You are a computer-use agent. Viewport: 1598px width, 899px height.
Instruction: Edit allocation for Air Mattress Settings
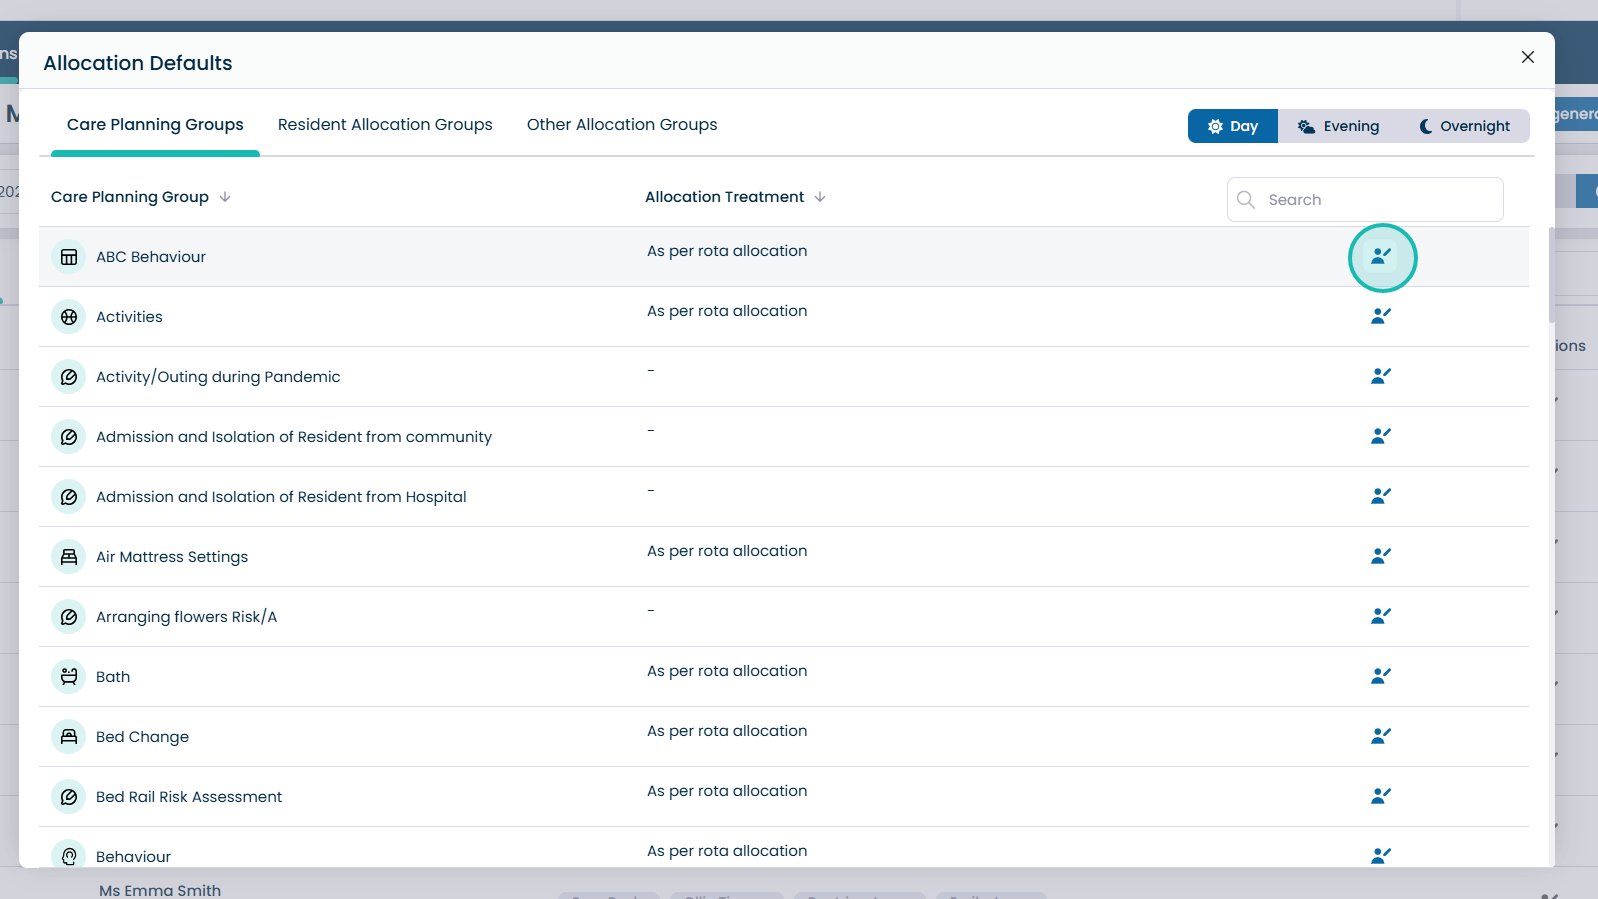[x=1381, y=556]
